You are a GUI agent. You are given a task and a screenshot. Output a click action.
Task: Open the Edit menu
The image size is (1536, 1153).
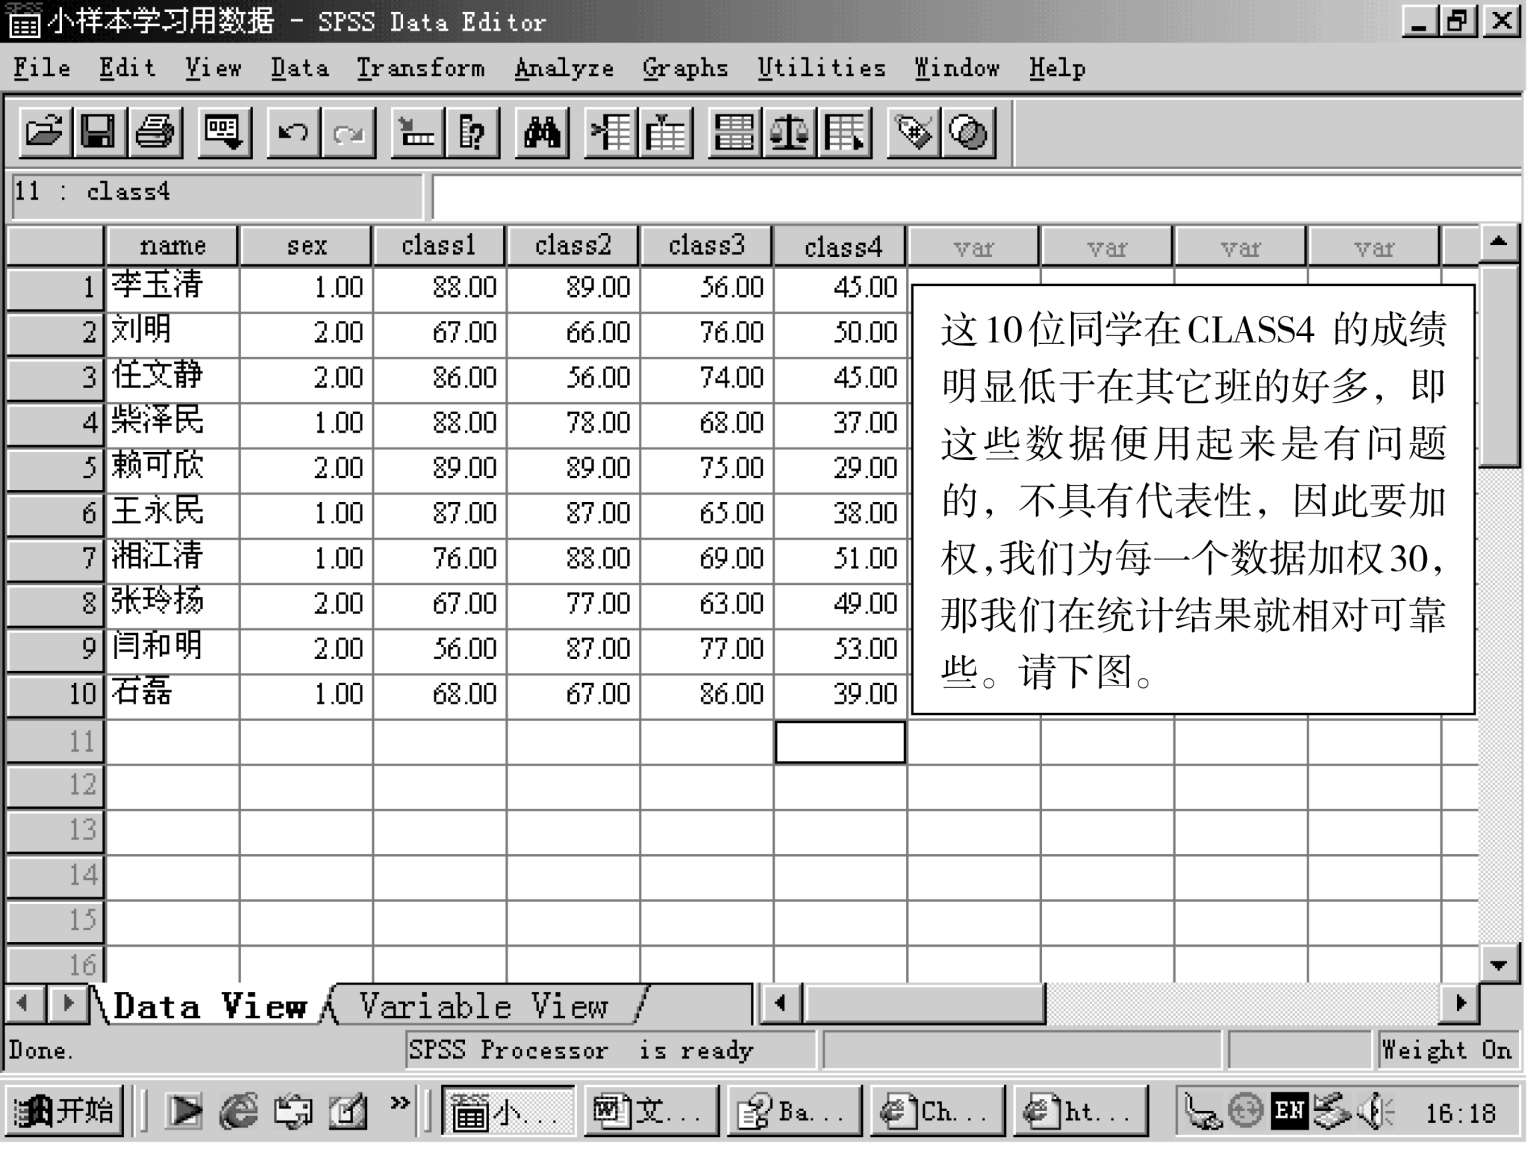pos(127,68)
